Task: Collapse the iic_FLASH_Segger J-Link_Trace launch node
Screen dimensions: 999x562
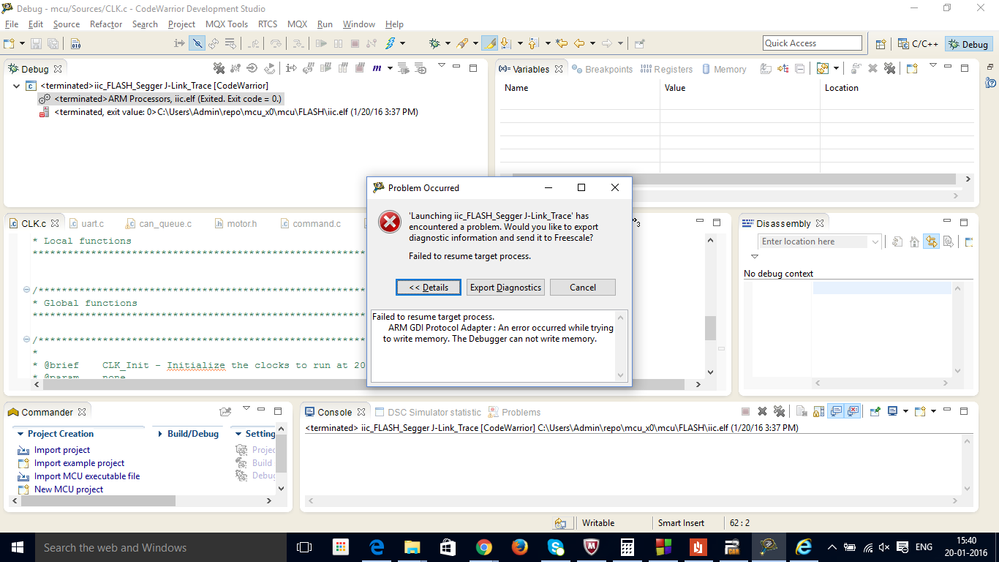Action: click(17, 85)
